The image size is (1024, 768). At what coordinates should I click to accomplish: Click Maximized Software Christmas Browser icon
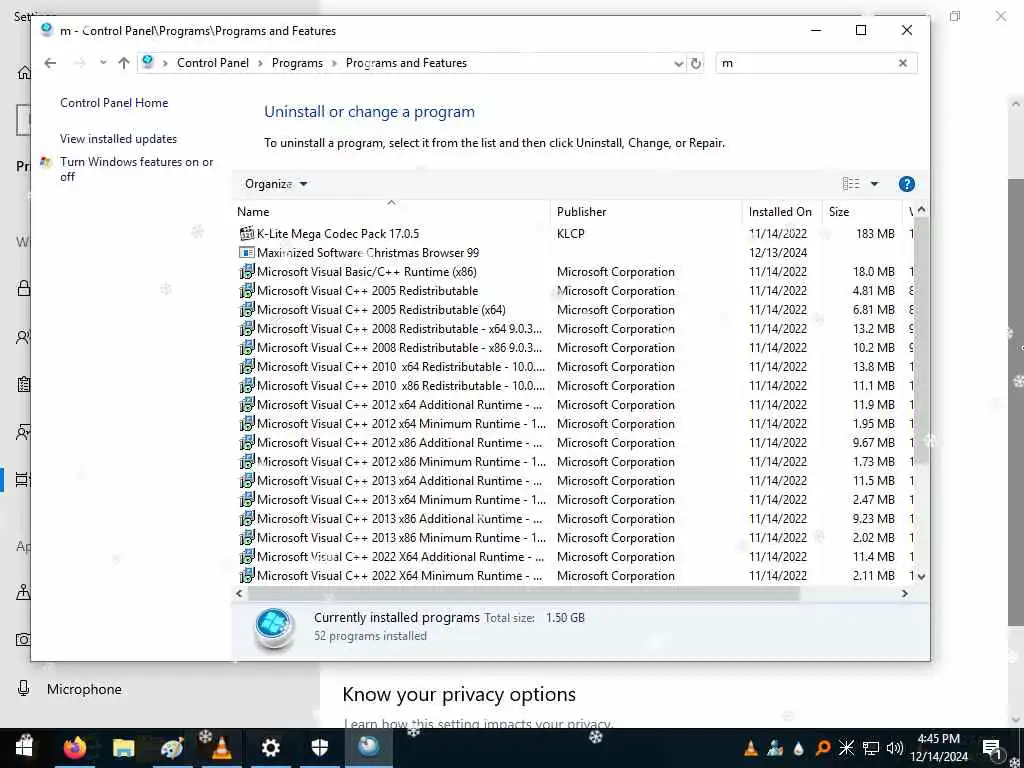[x=247, y=253]
